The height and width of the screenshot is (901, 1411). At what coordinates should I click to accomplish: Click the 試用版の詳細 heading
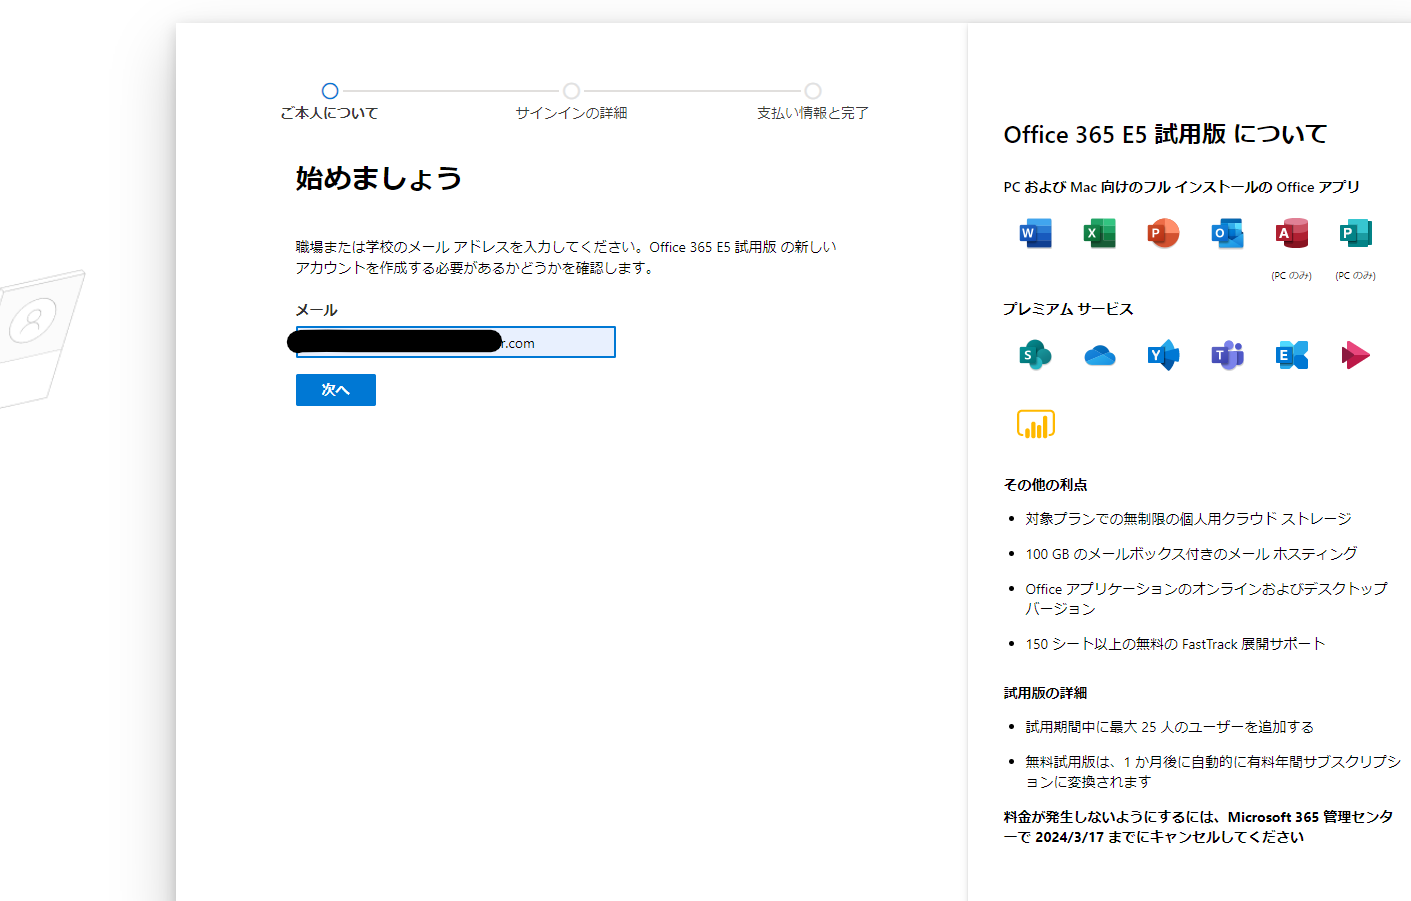(x=1045, y=692)
